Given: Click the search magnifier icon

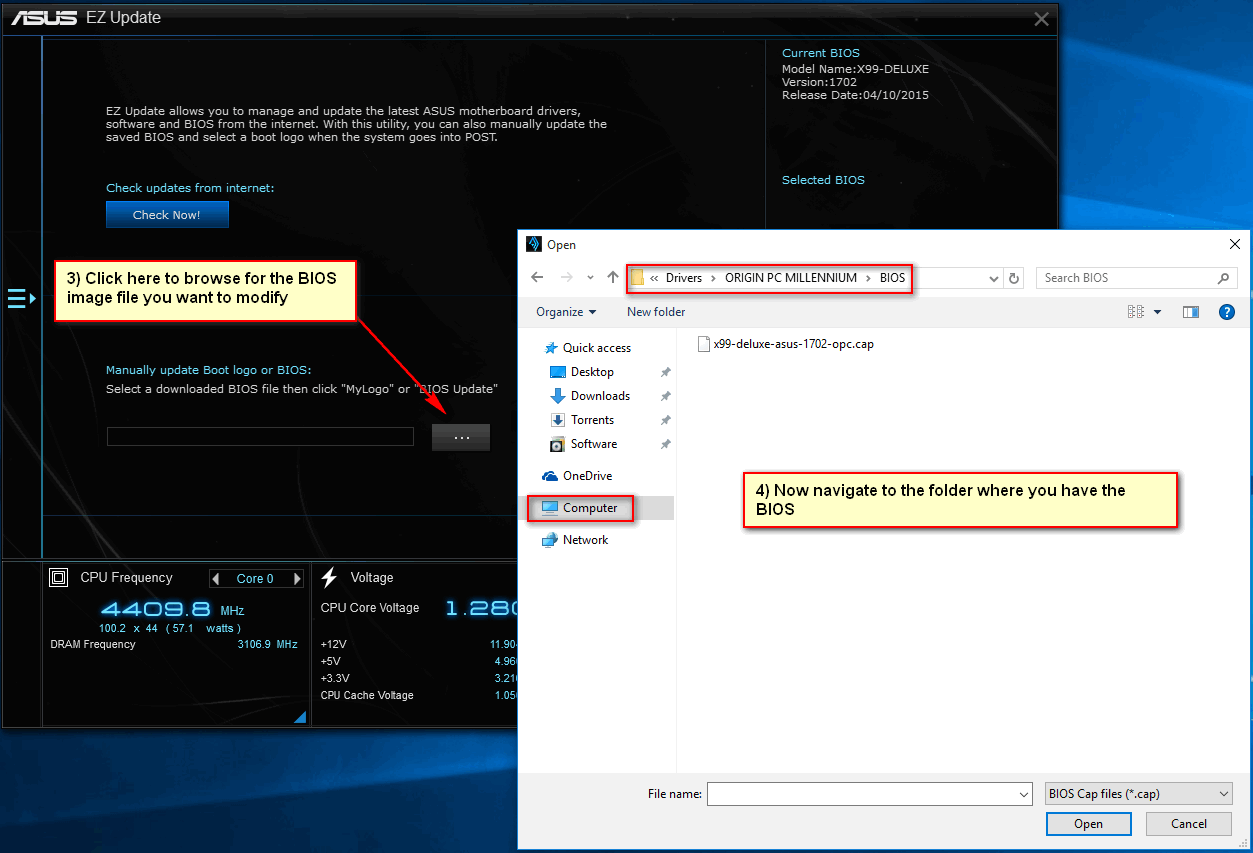Looking at the screenshot, I should (x=1223, y=278).
